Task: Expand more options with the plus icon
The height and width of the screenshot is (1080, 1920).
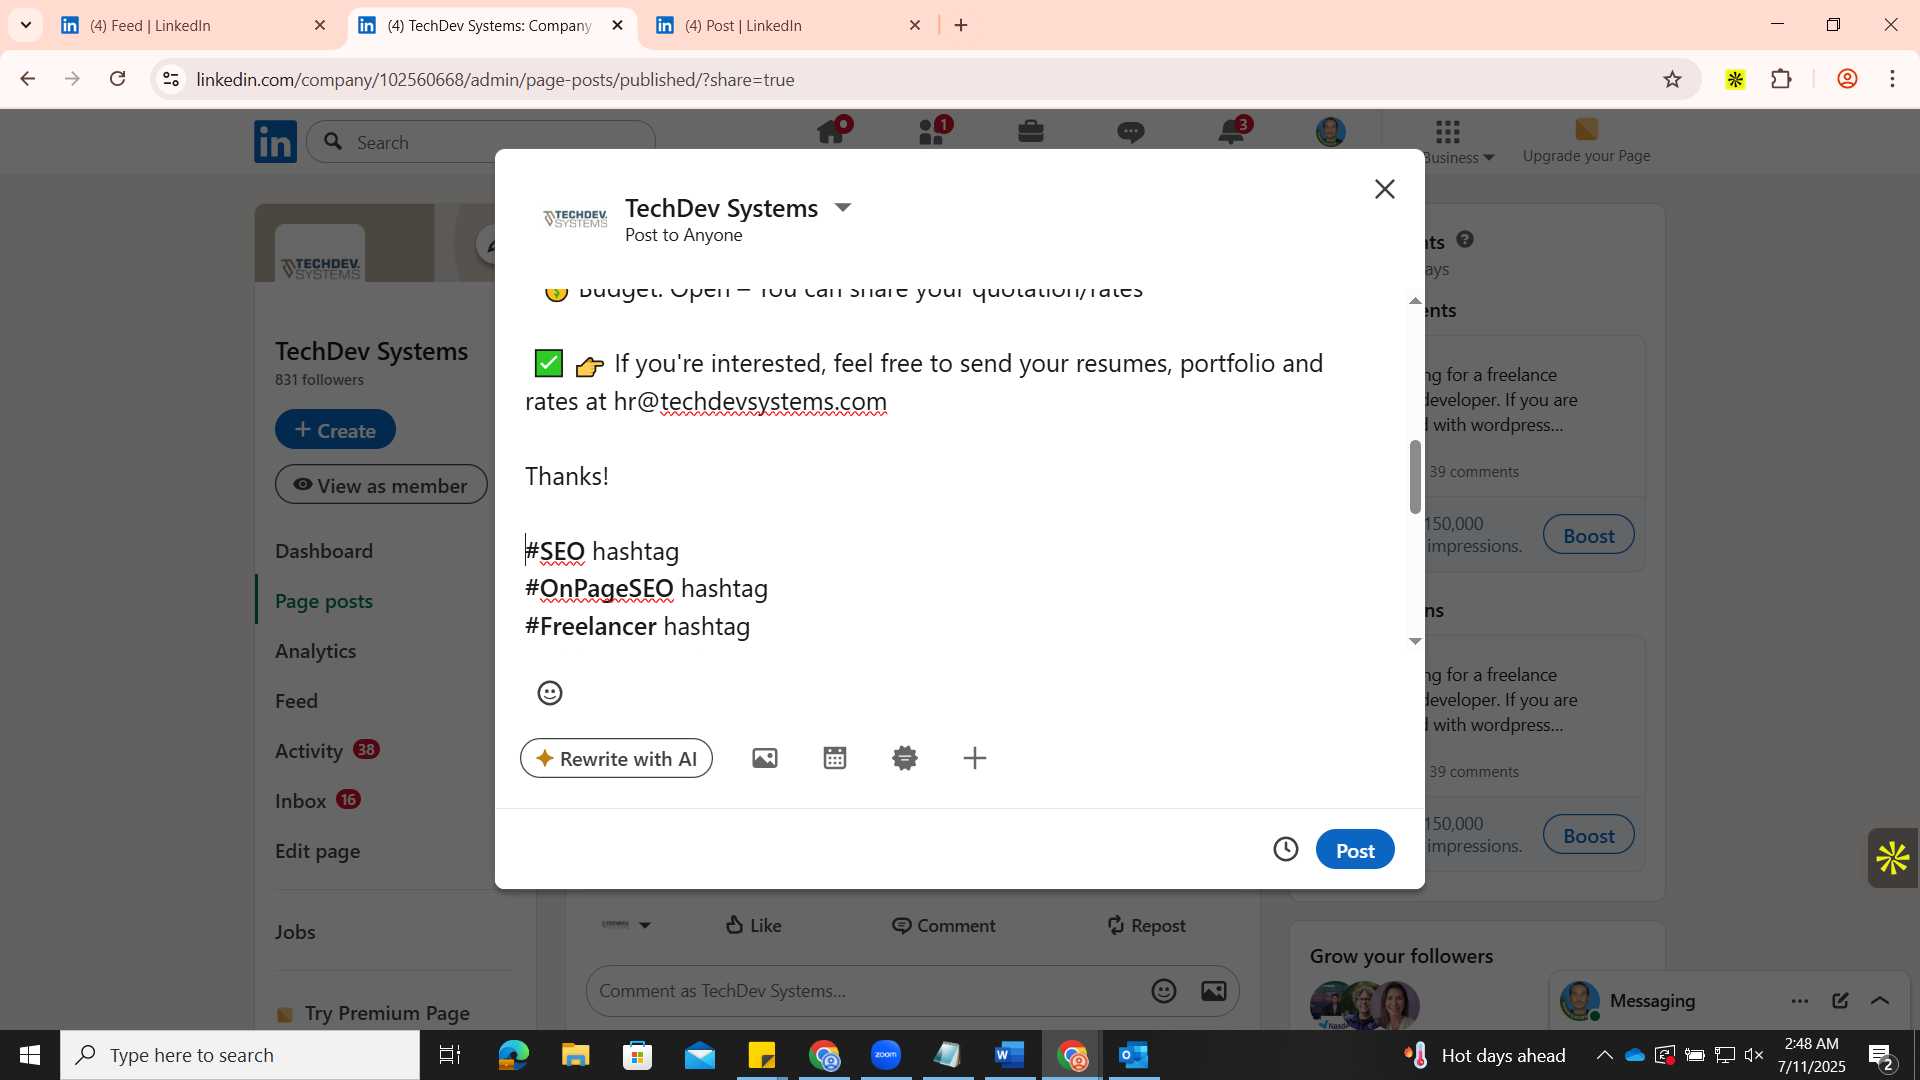Action: pyautogui.click(x=975, y=758)
